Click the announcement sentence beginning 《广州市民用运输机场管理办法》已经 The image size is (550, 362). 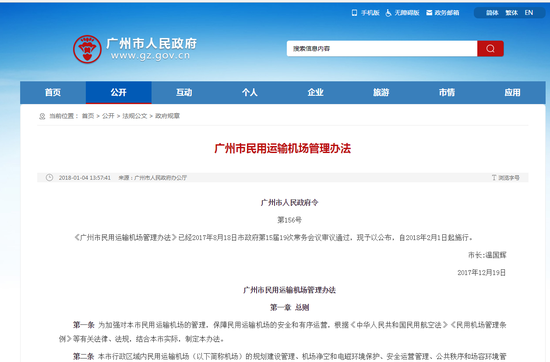pos(273,237)
